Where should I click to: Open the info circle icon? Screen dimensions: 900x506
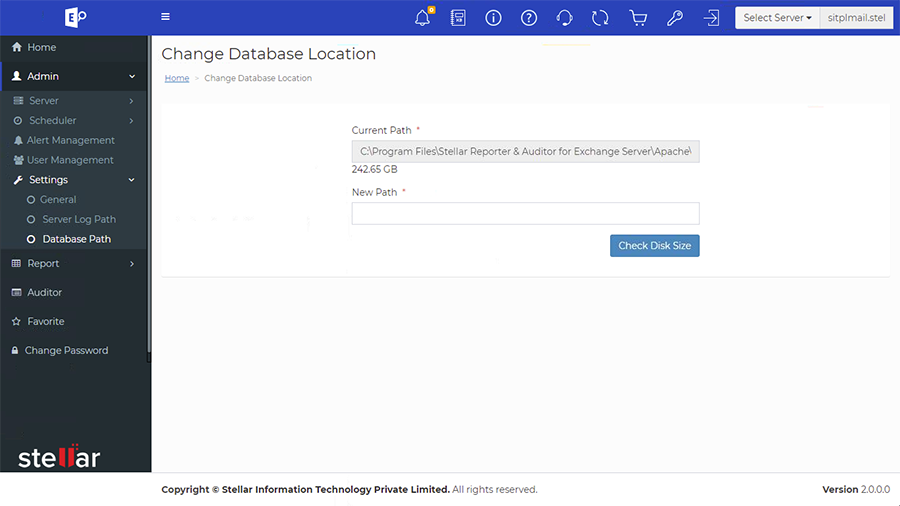[493, 18]
